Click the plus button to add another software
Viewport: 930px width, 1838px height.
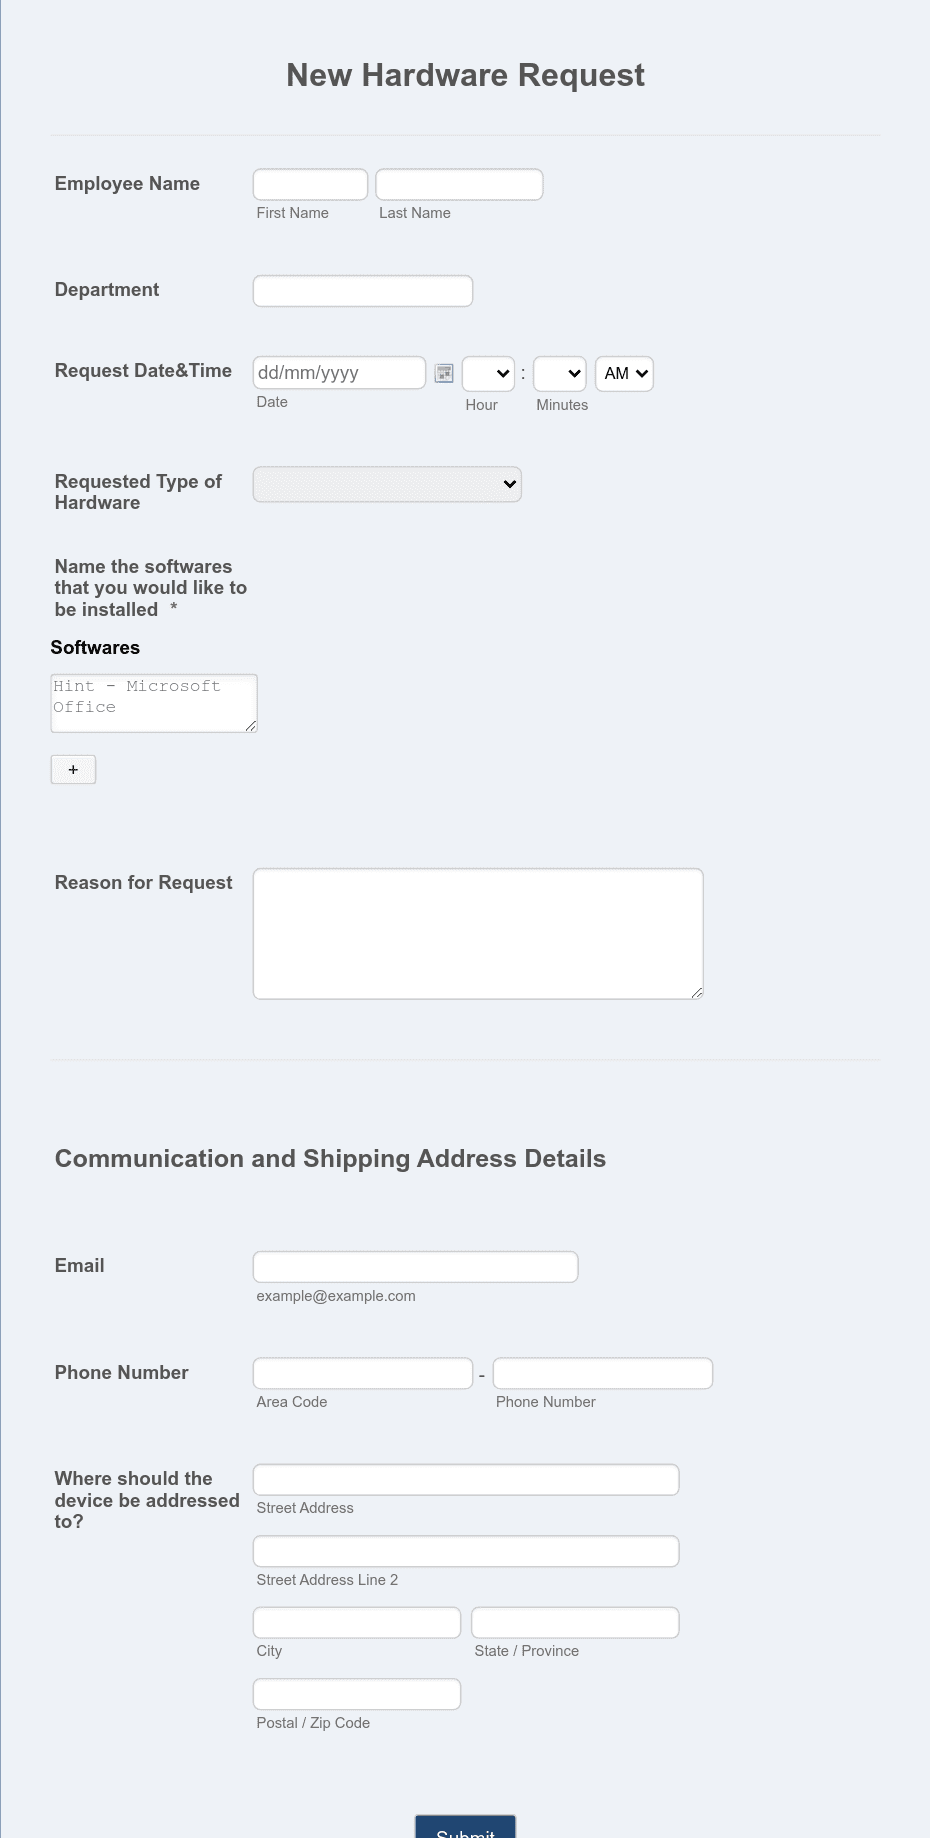(x=73, y=769)
